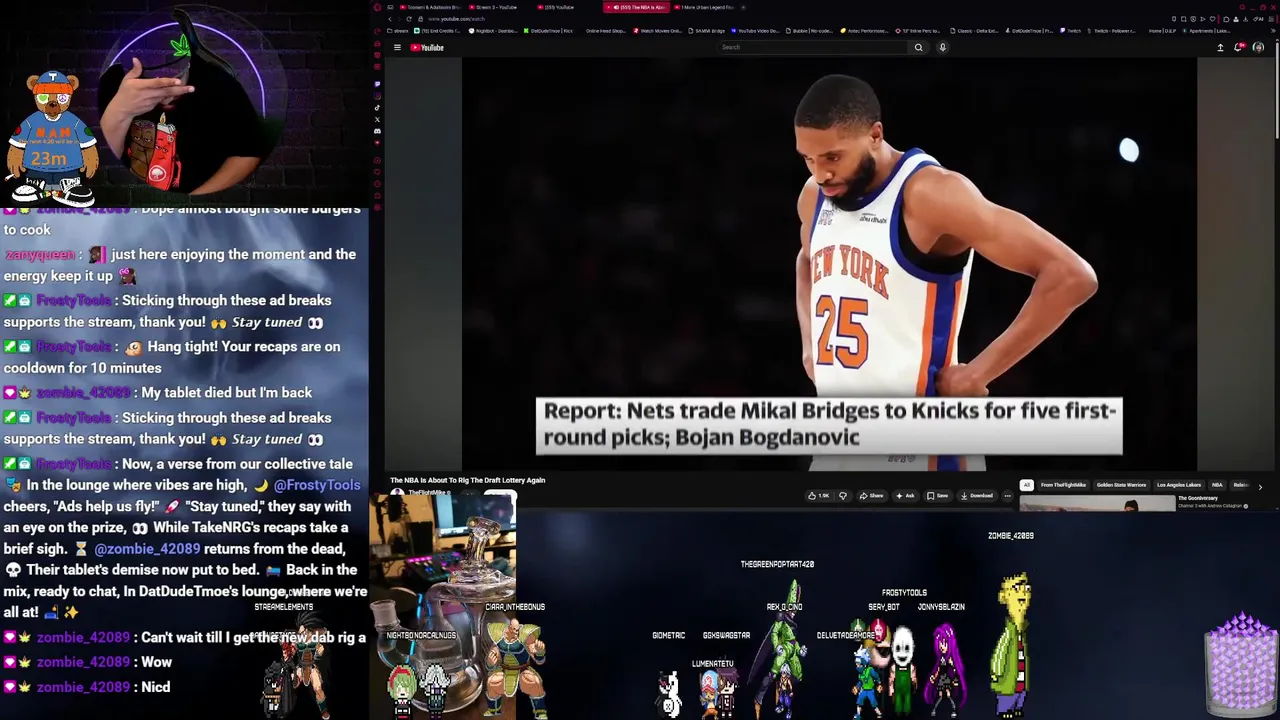Select the All recommendation filter chip
The width and height of the screenshot is (1280, 720).
click(1026, 485)
